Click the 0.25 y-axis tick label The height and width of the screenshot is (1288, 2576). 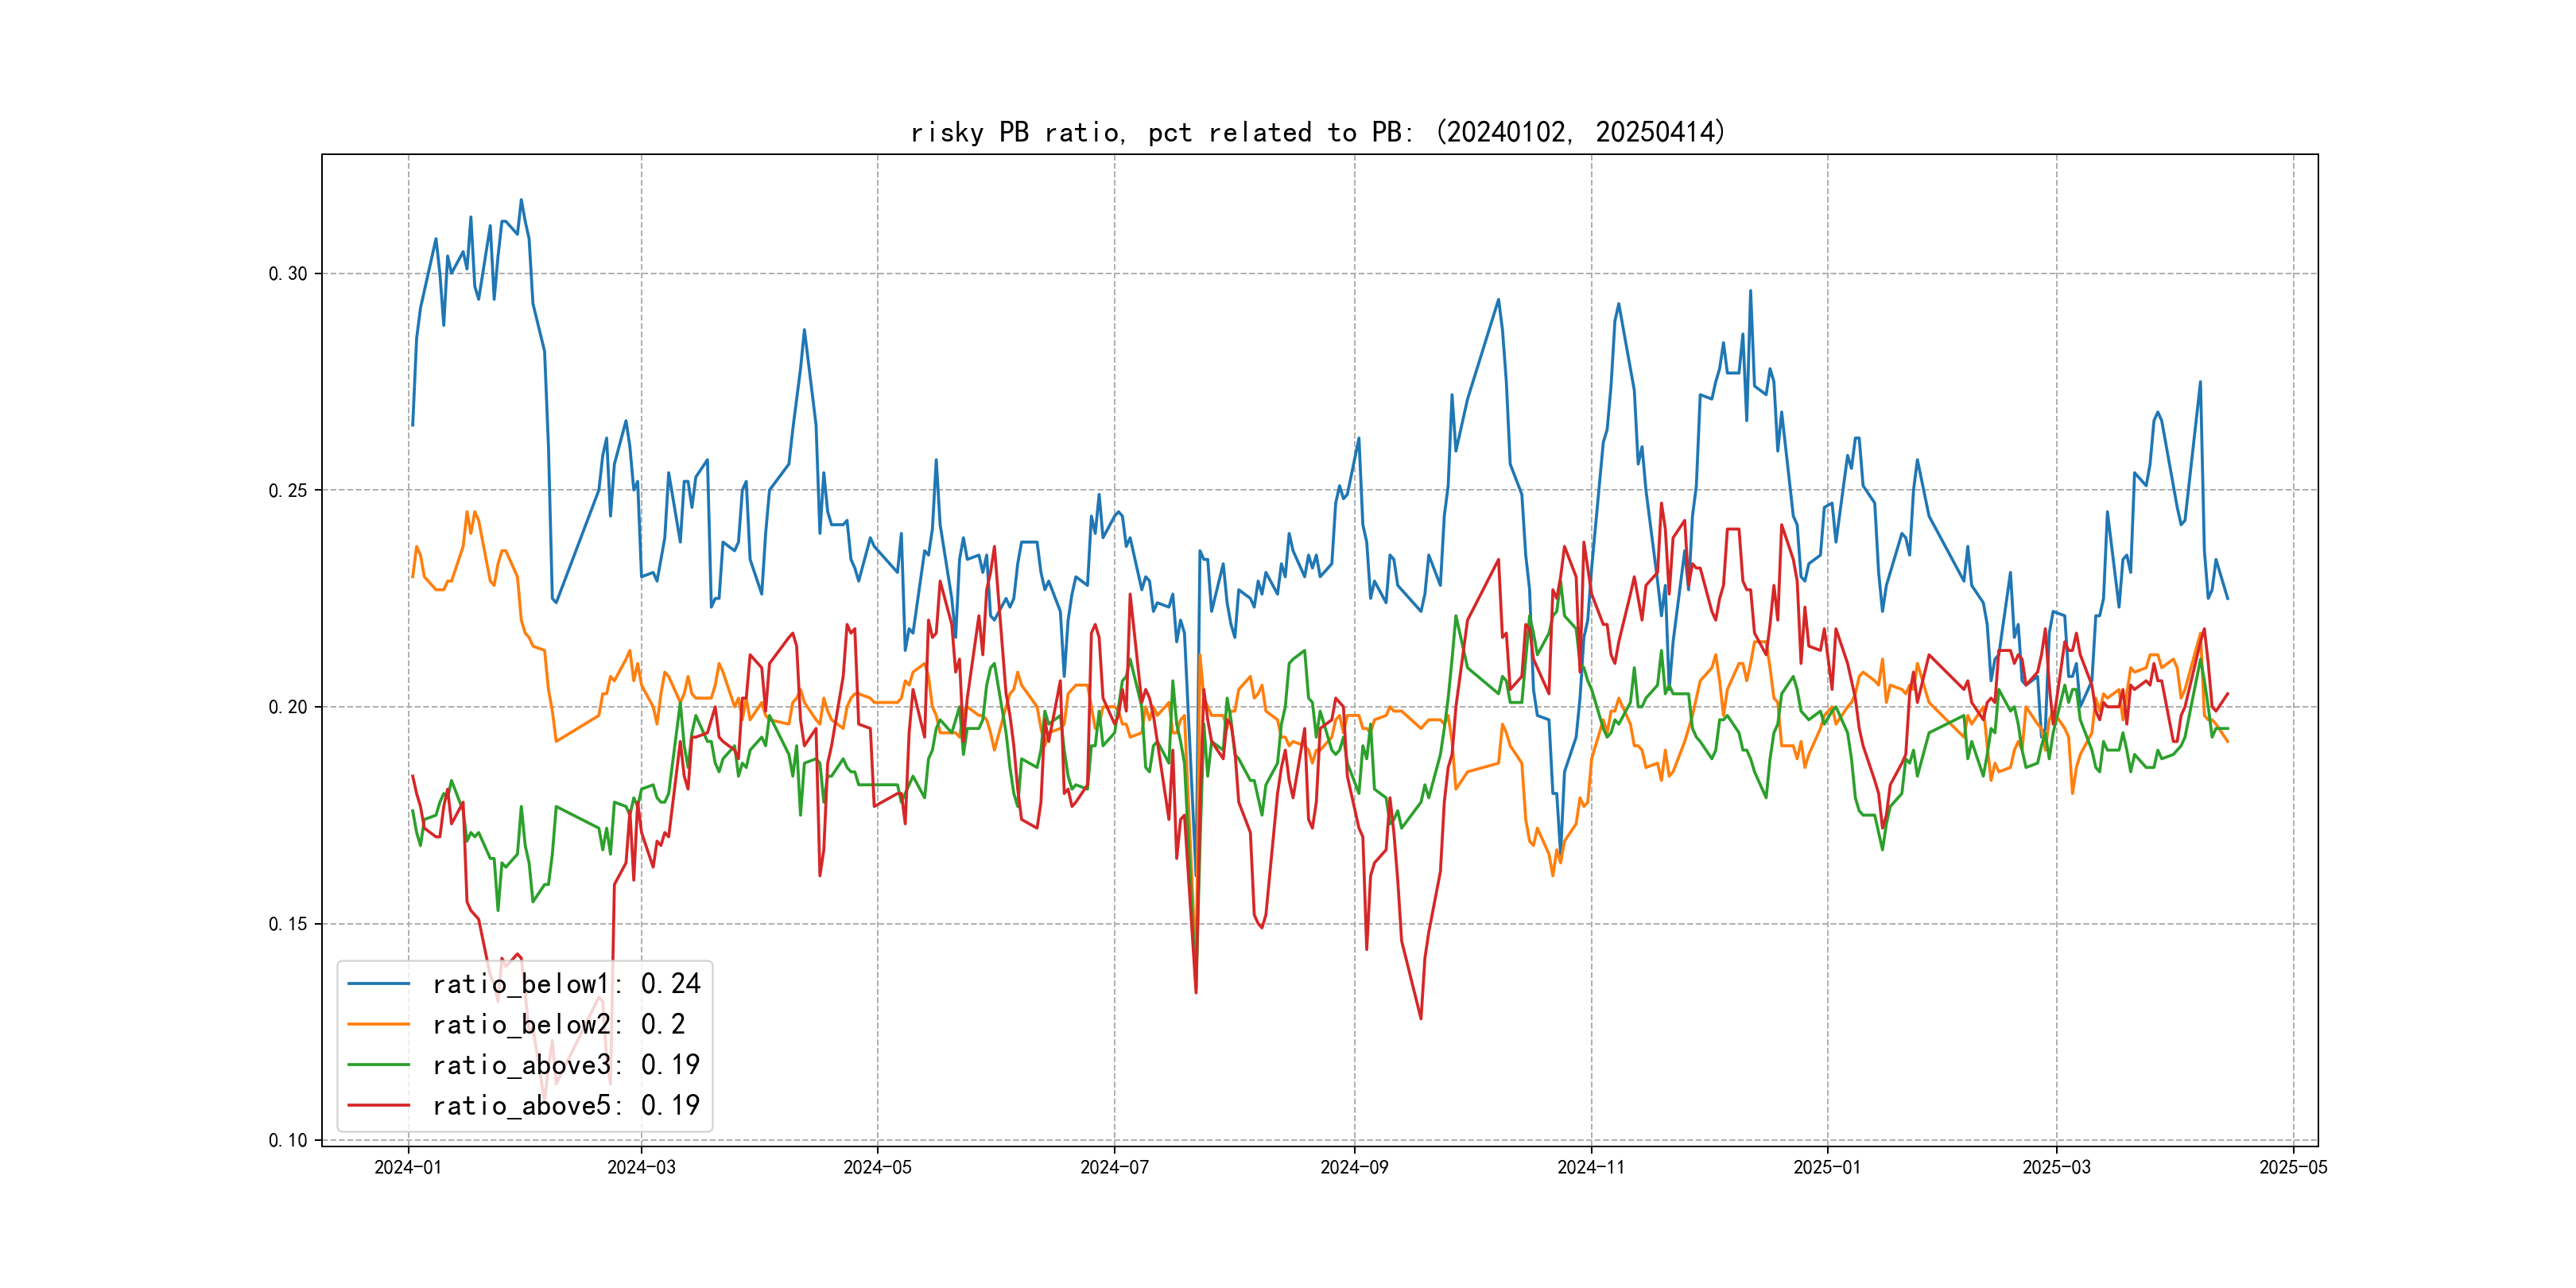tap(288, 490)
